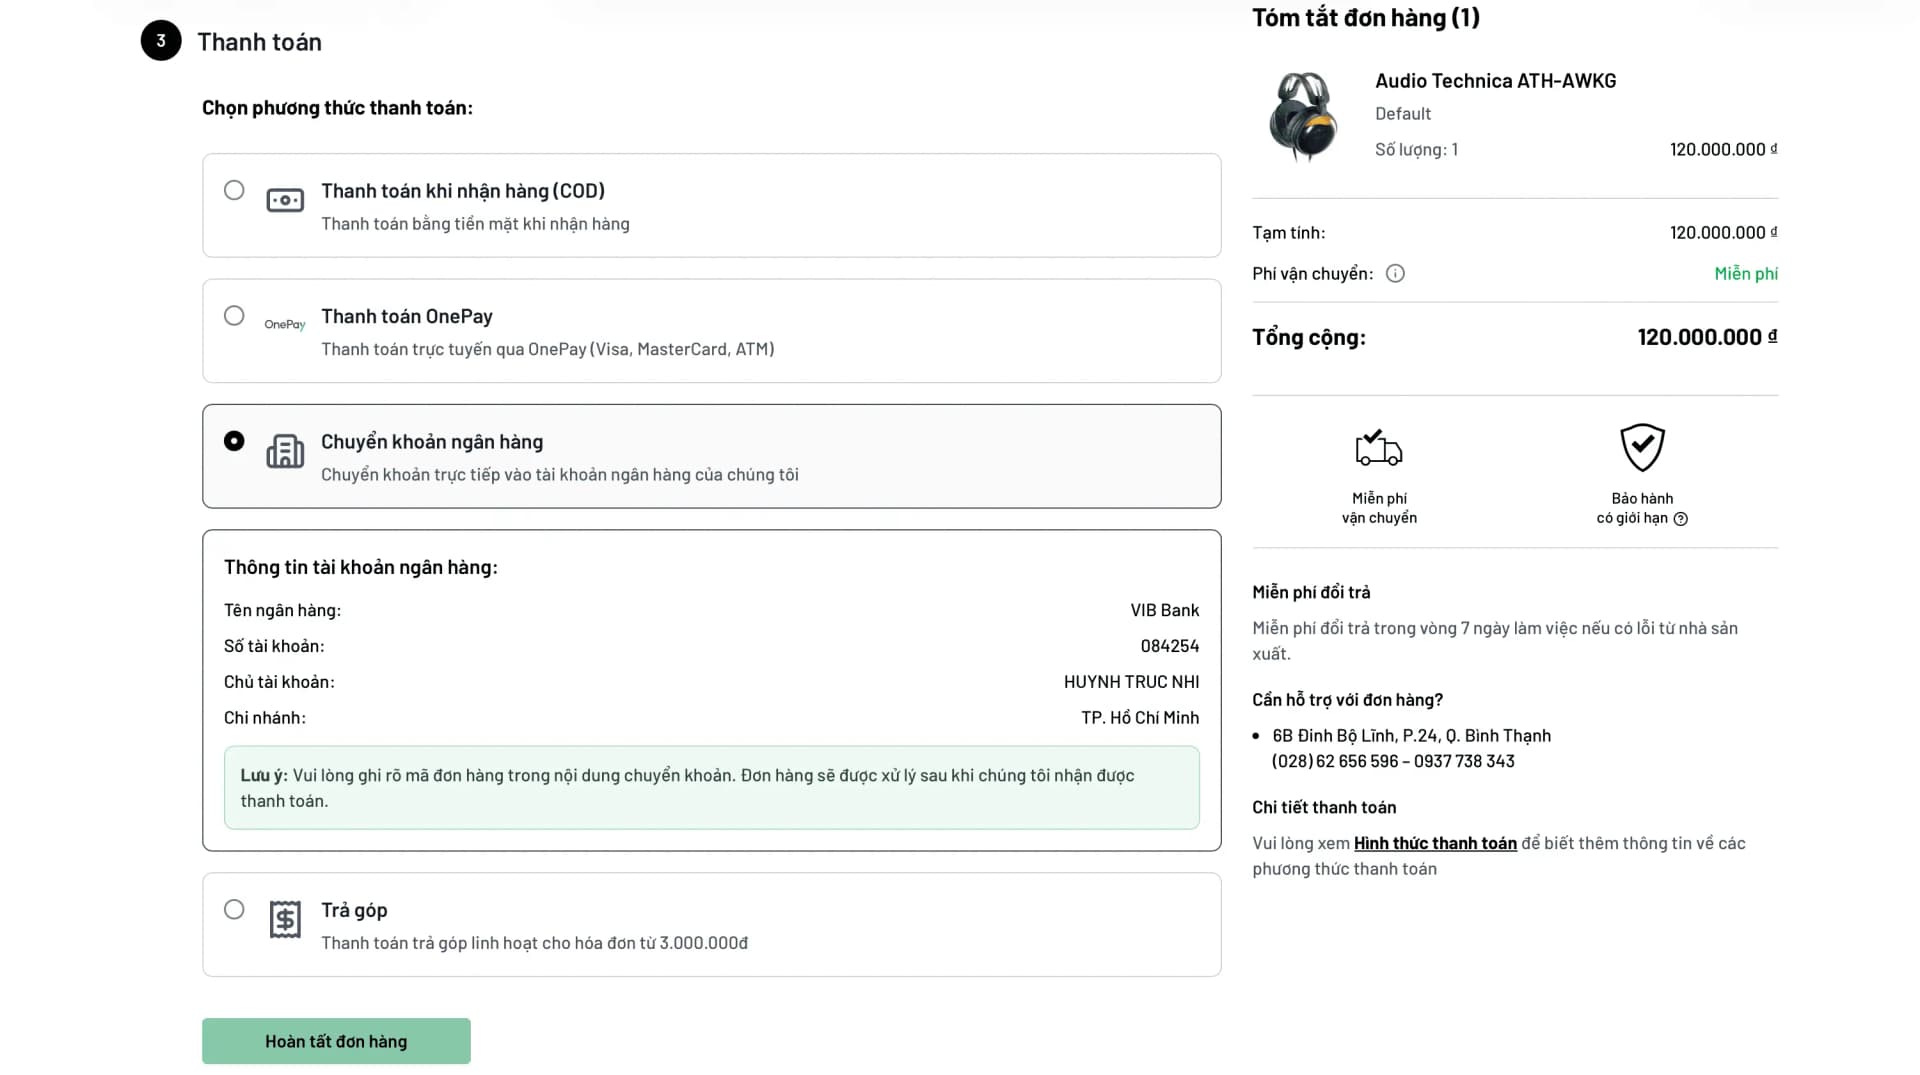The width and height of the screenshot is (1920, 1075).
Task: Click the account number 084254
Action: coord(1170,646)
